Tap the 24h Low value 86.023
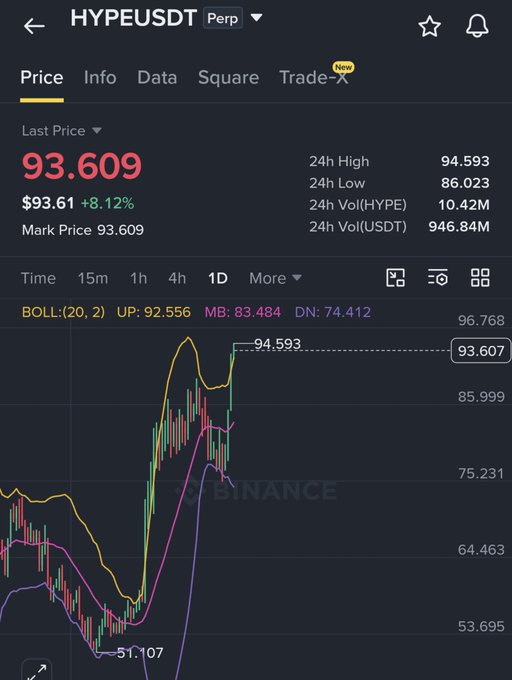This screenshot has height=680, width=512. (x=465, y=183)
